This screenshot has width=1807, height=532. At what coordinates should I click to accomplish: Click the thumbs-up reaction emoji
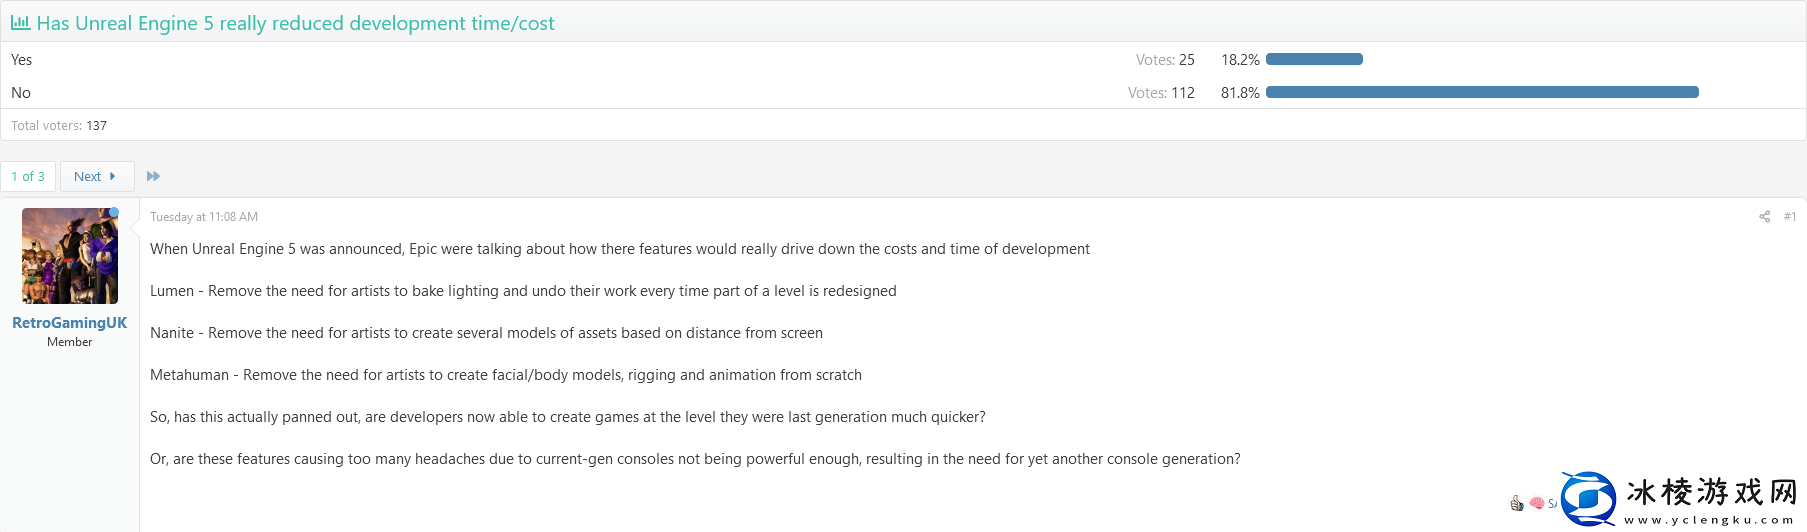pos(1517,503)
